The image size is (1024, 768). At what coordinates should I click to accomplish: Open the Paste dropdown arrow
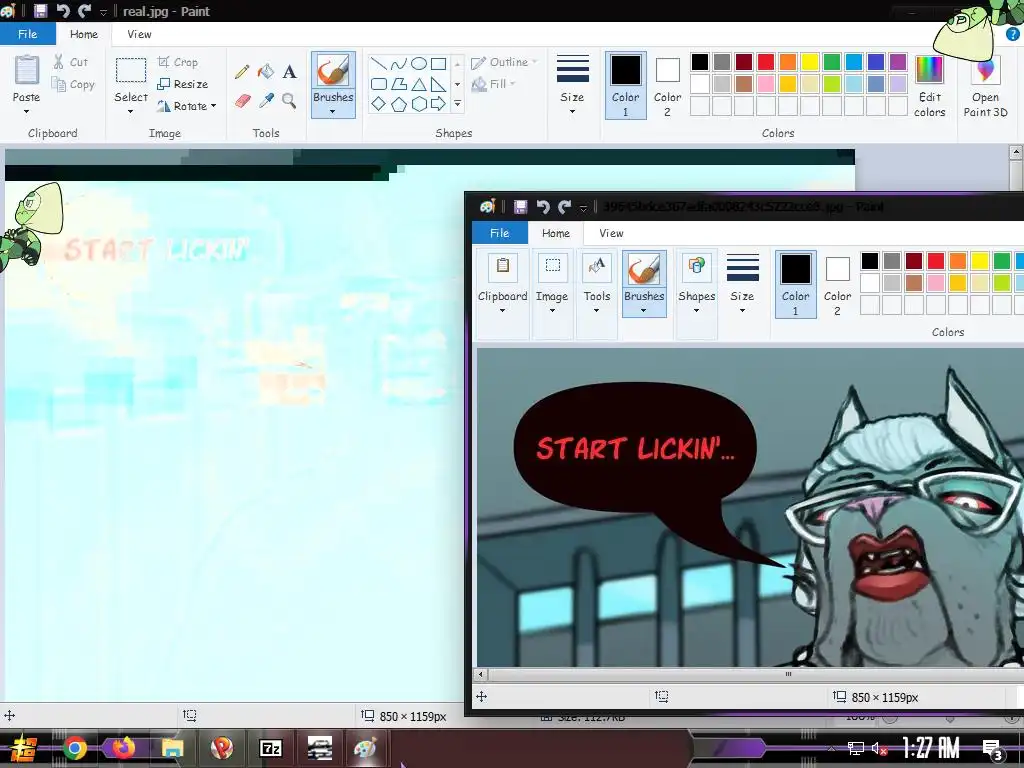point(26,112)
